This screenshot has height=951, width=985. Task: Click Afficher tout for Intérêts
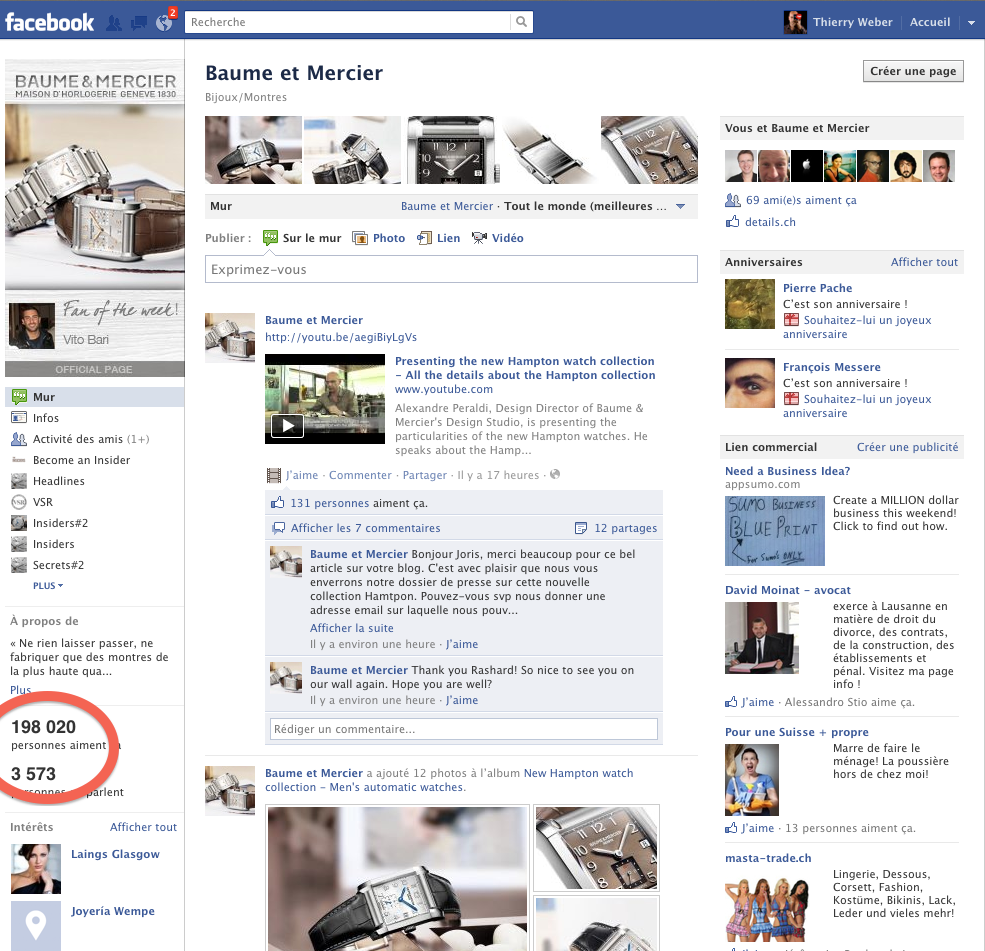pos(143,827)
